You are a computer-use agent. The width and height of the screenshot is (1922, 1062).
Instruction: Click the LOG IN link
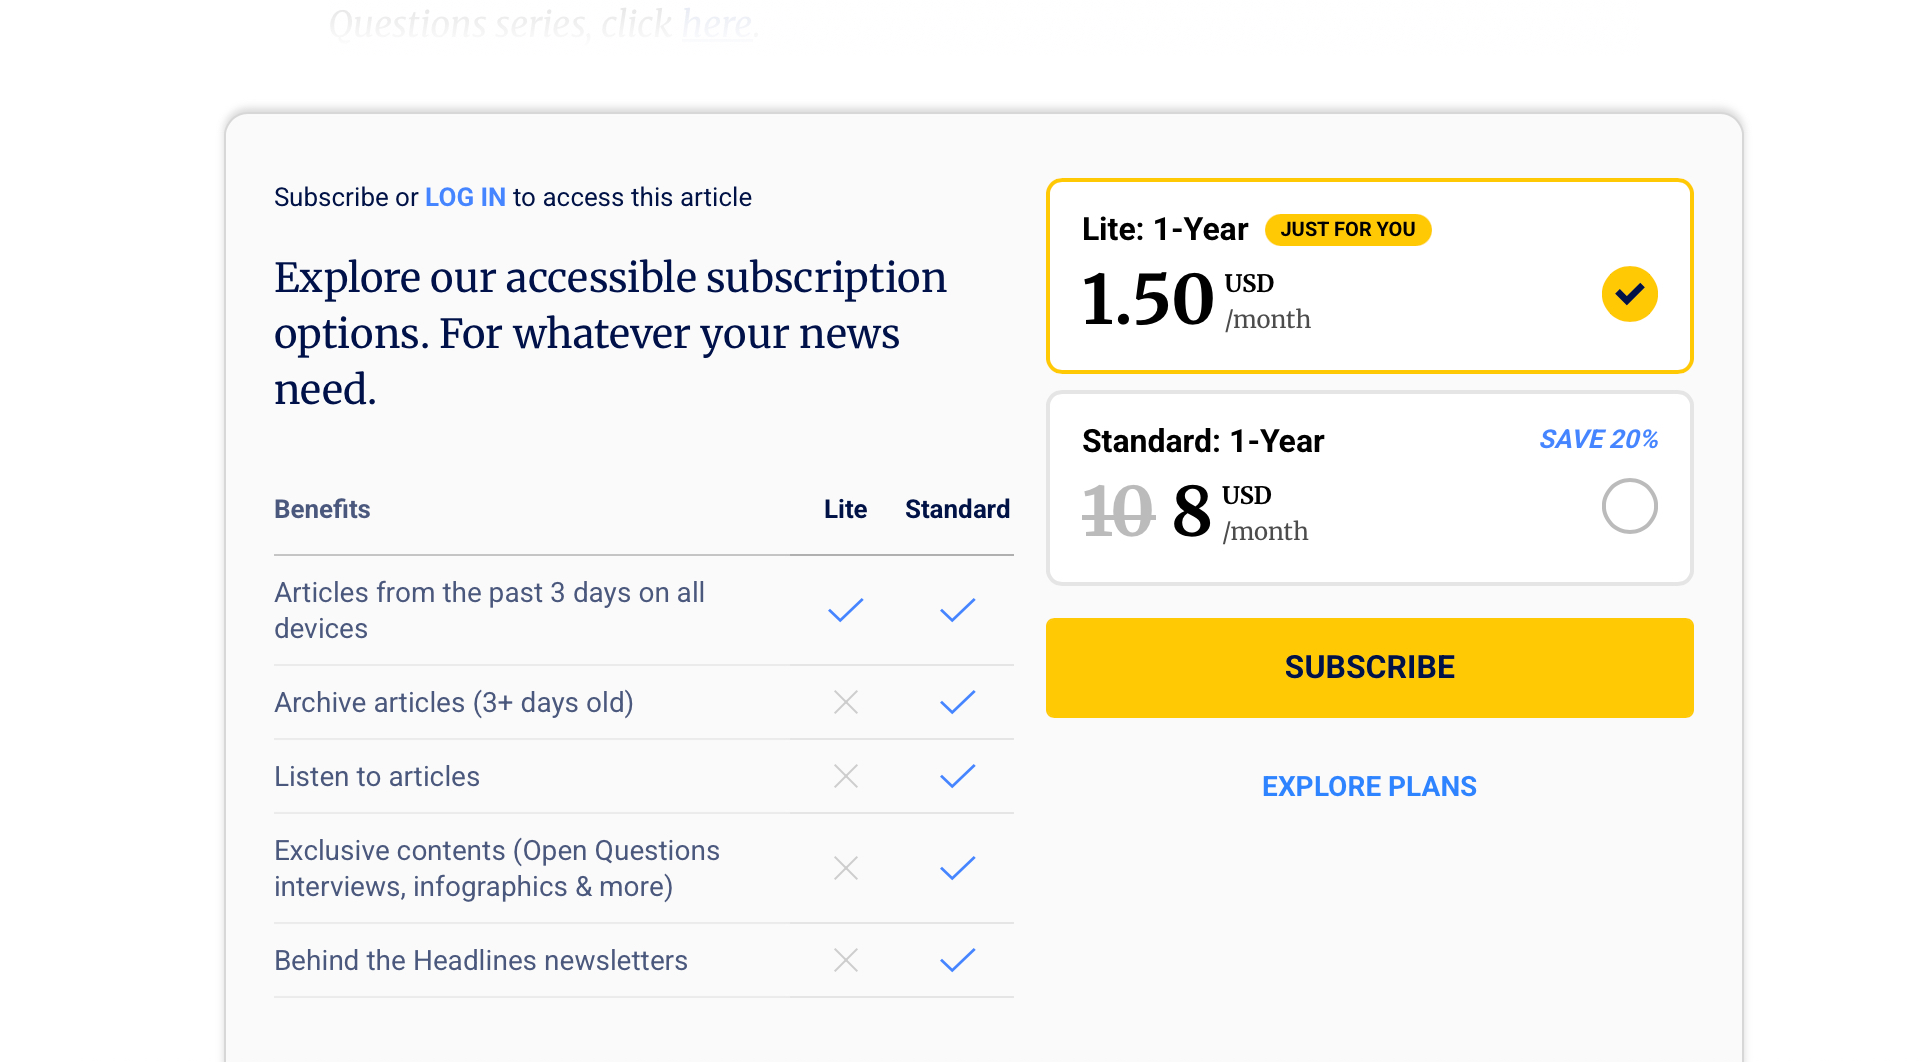[x=465, y=197]
